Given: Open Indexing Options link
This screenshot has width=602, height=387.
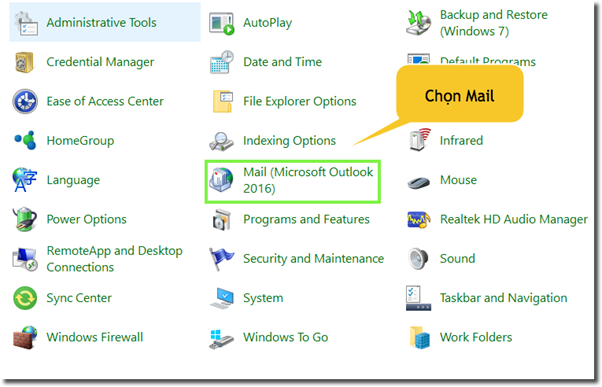Looking at the screenshot, I should coord(289,141).
